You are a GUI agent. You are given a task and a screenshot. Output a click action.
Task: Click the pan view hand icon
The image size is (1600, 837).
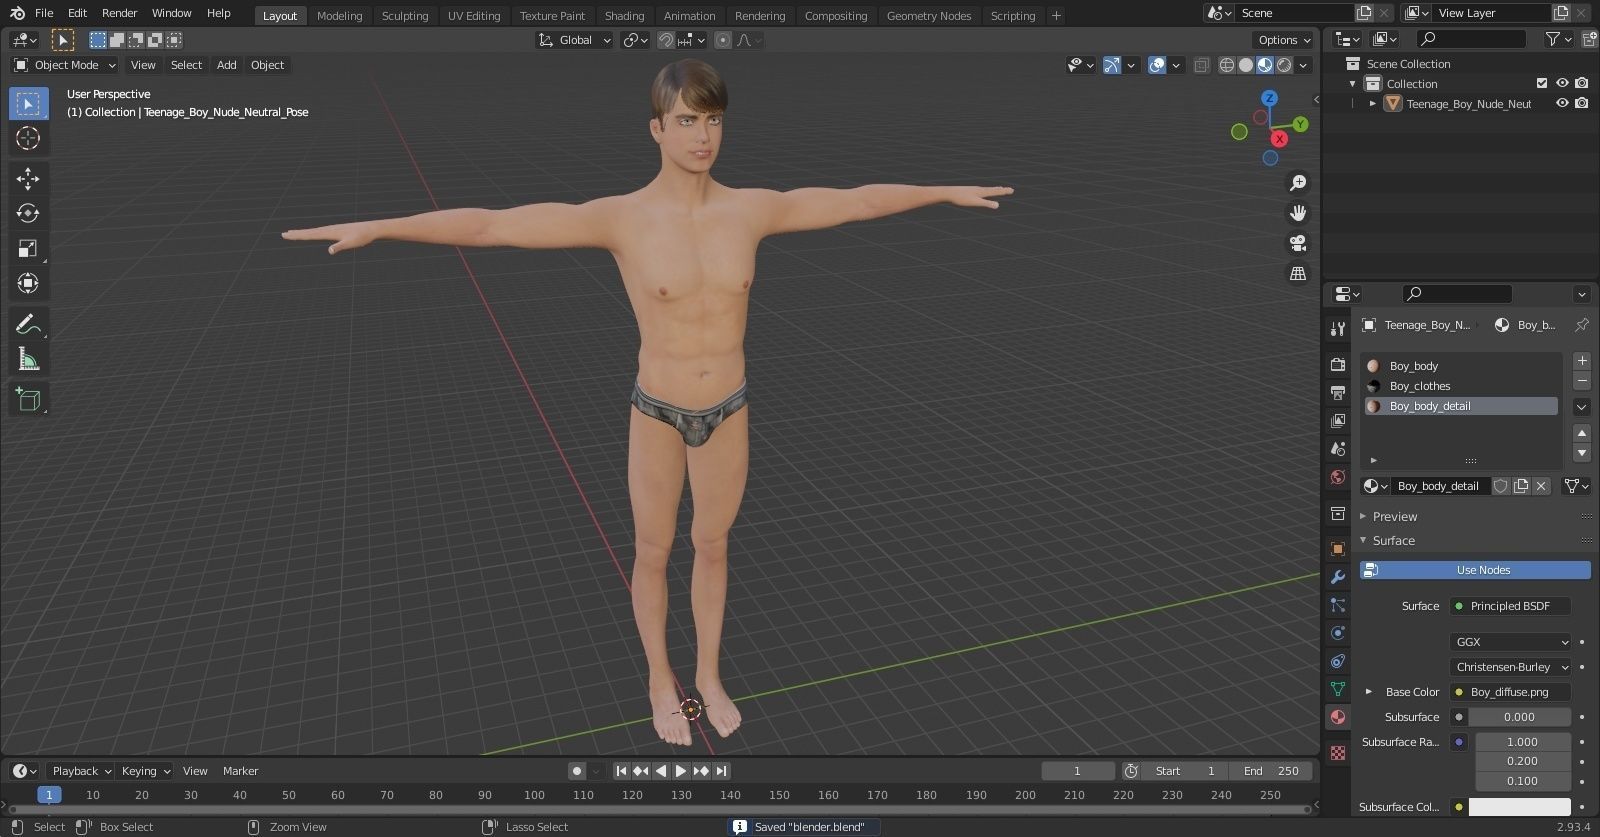click(1298, 213)
